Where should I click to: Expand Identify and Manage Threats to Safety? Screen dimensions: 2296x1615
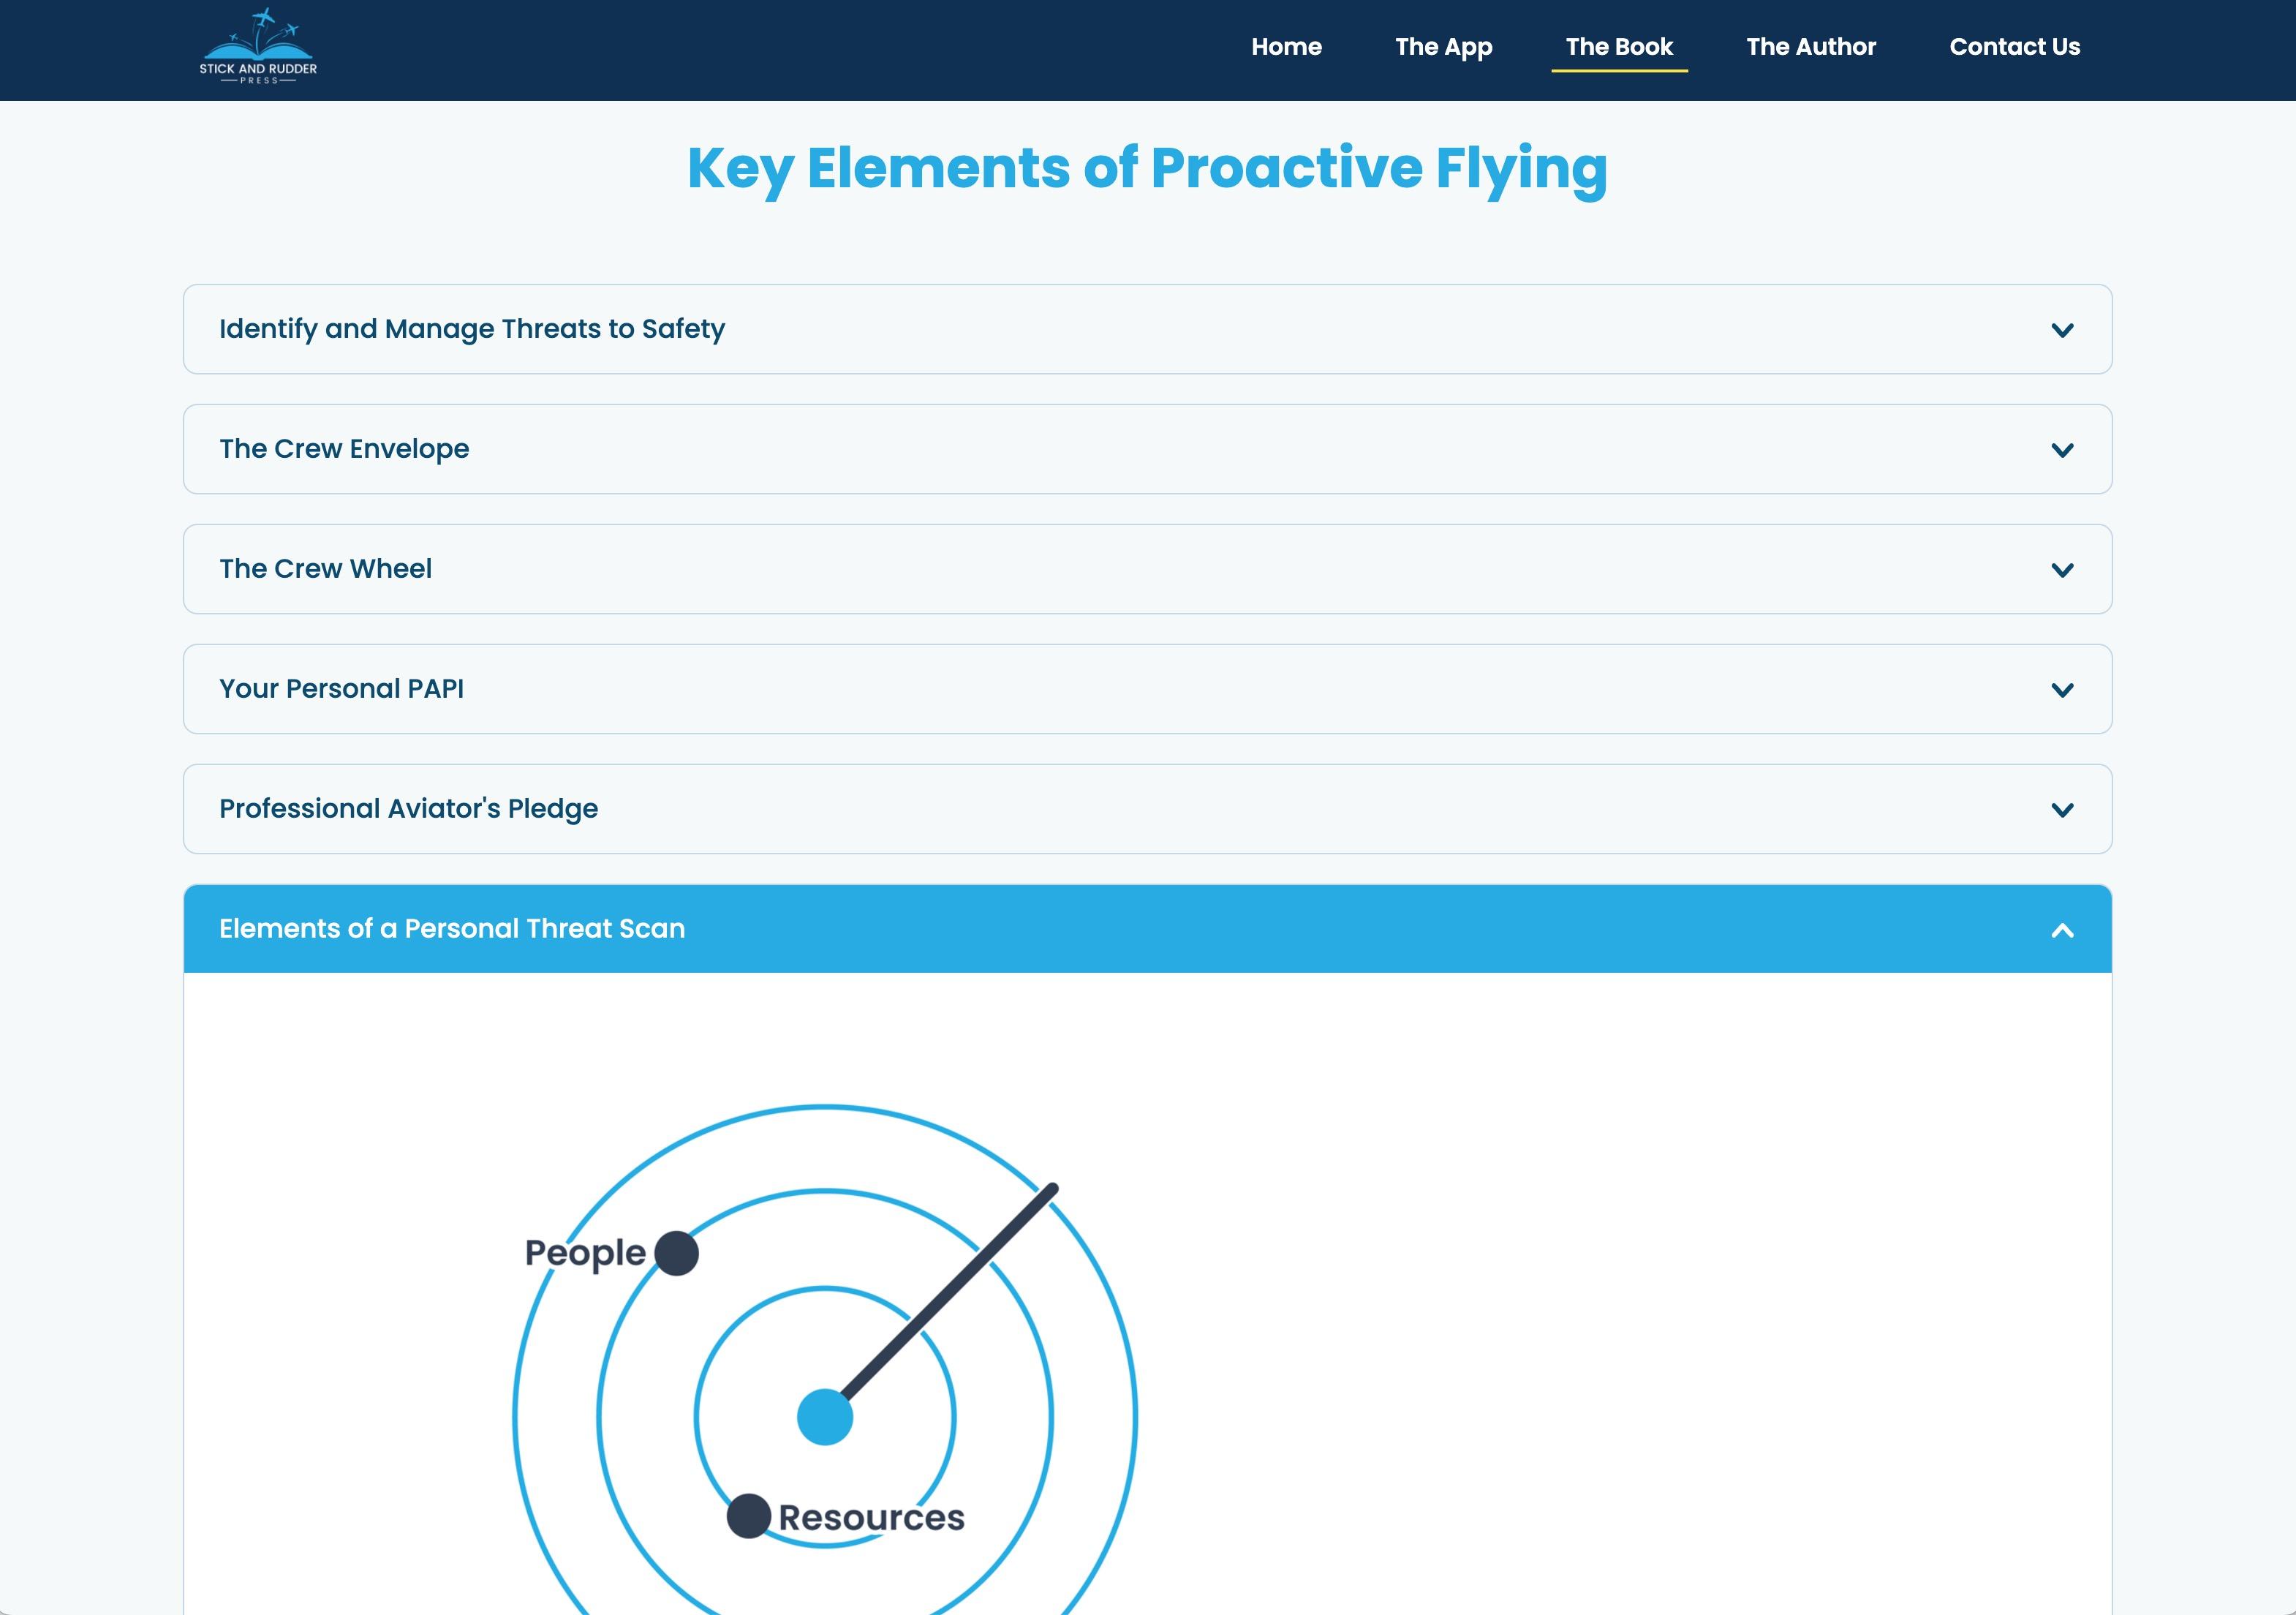pyautogui.click(x=1147, y=329)
